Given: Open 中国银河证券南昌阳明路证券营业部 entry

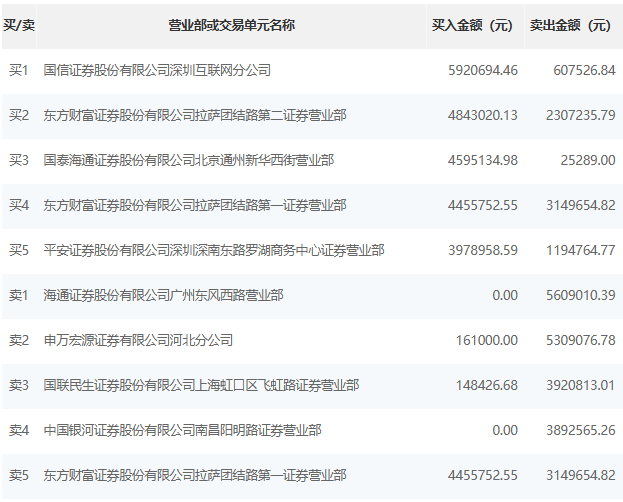Looking at the screenshot, I should point(182,430).
